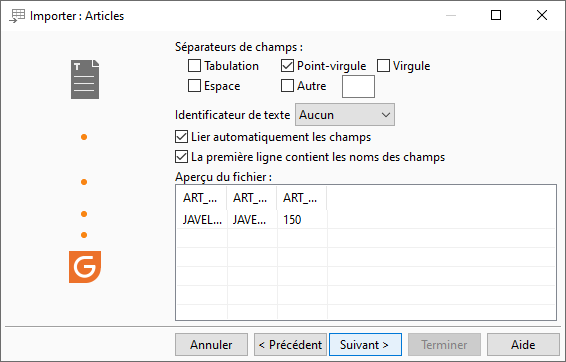
Task: Toggle Lier automatiquement les champs
Action: [x=181, y=137]
